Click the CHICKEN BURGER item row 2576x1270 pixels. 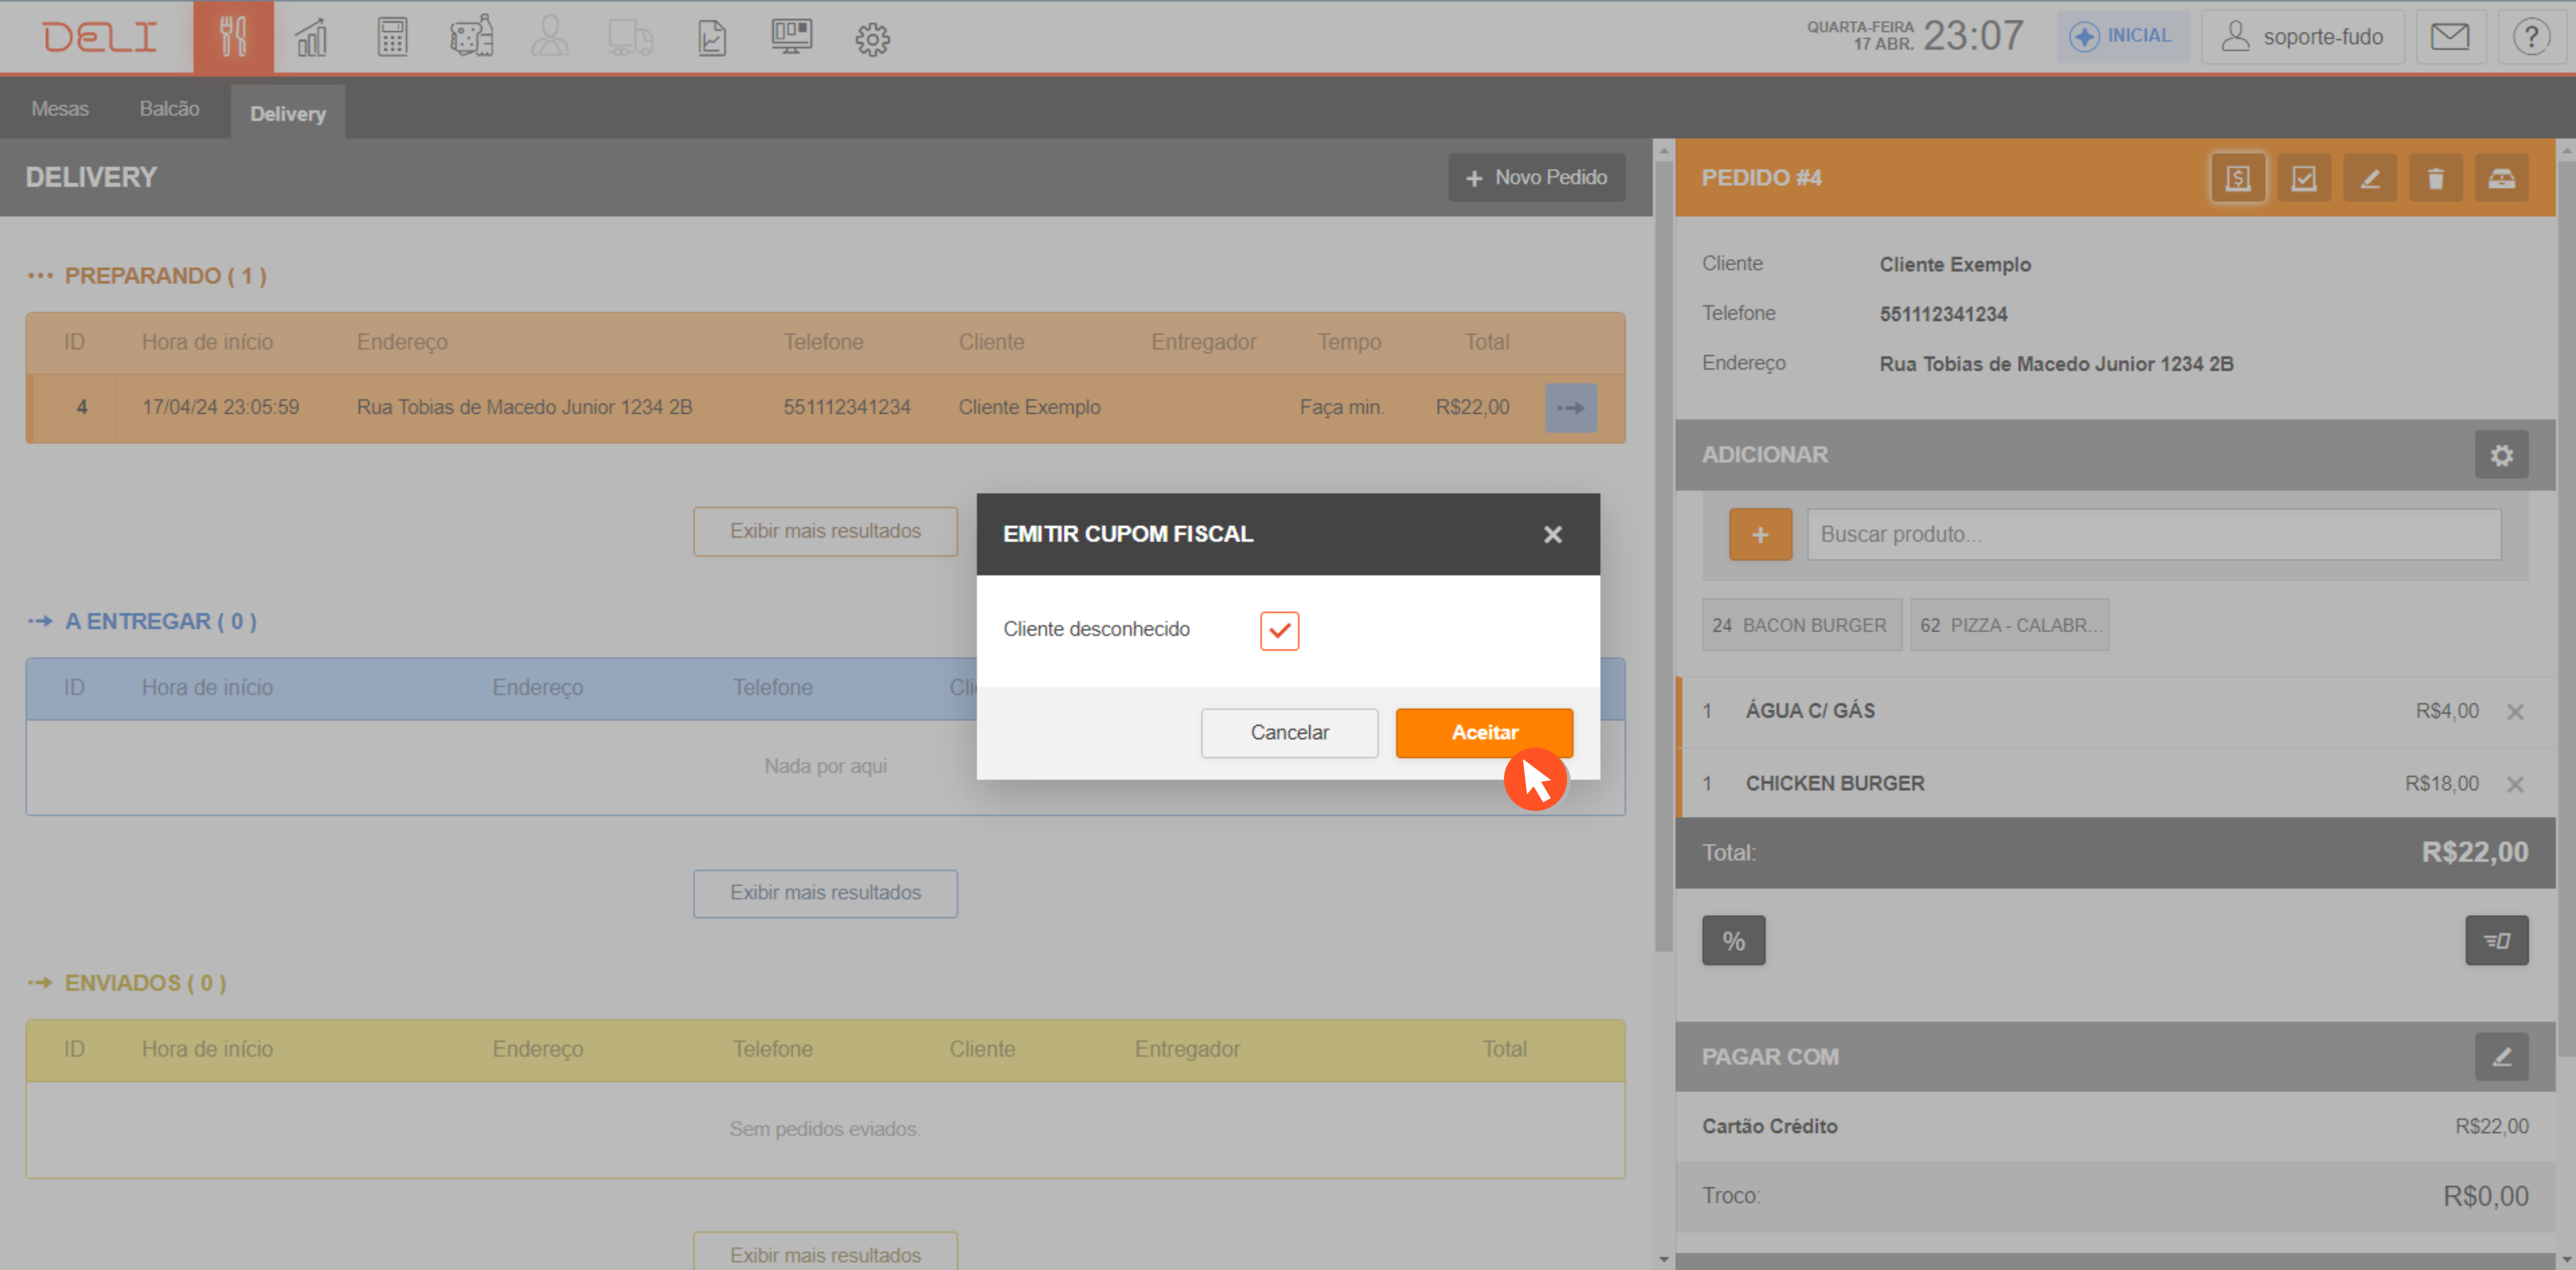2115,784
